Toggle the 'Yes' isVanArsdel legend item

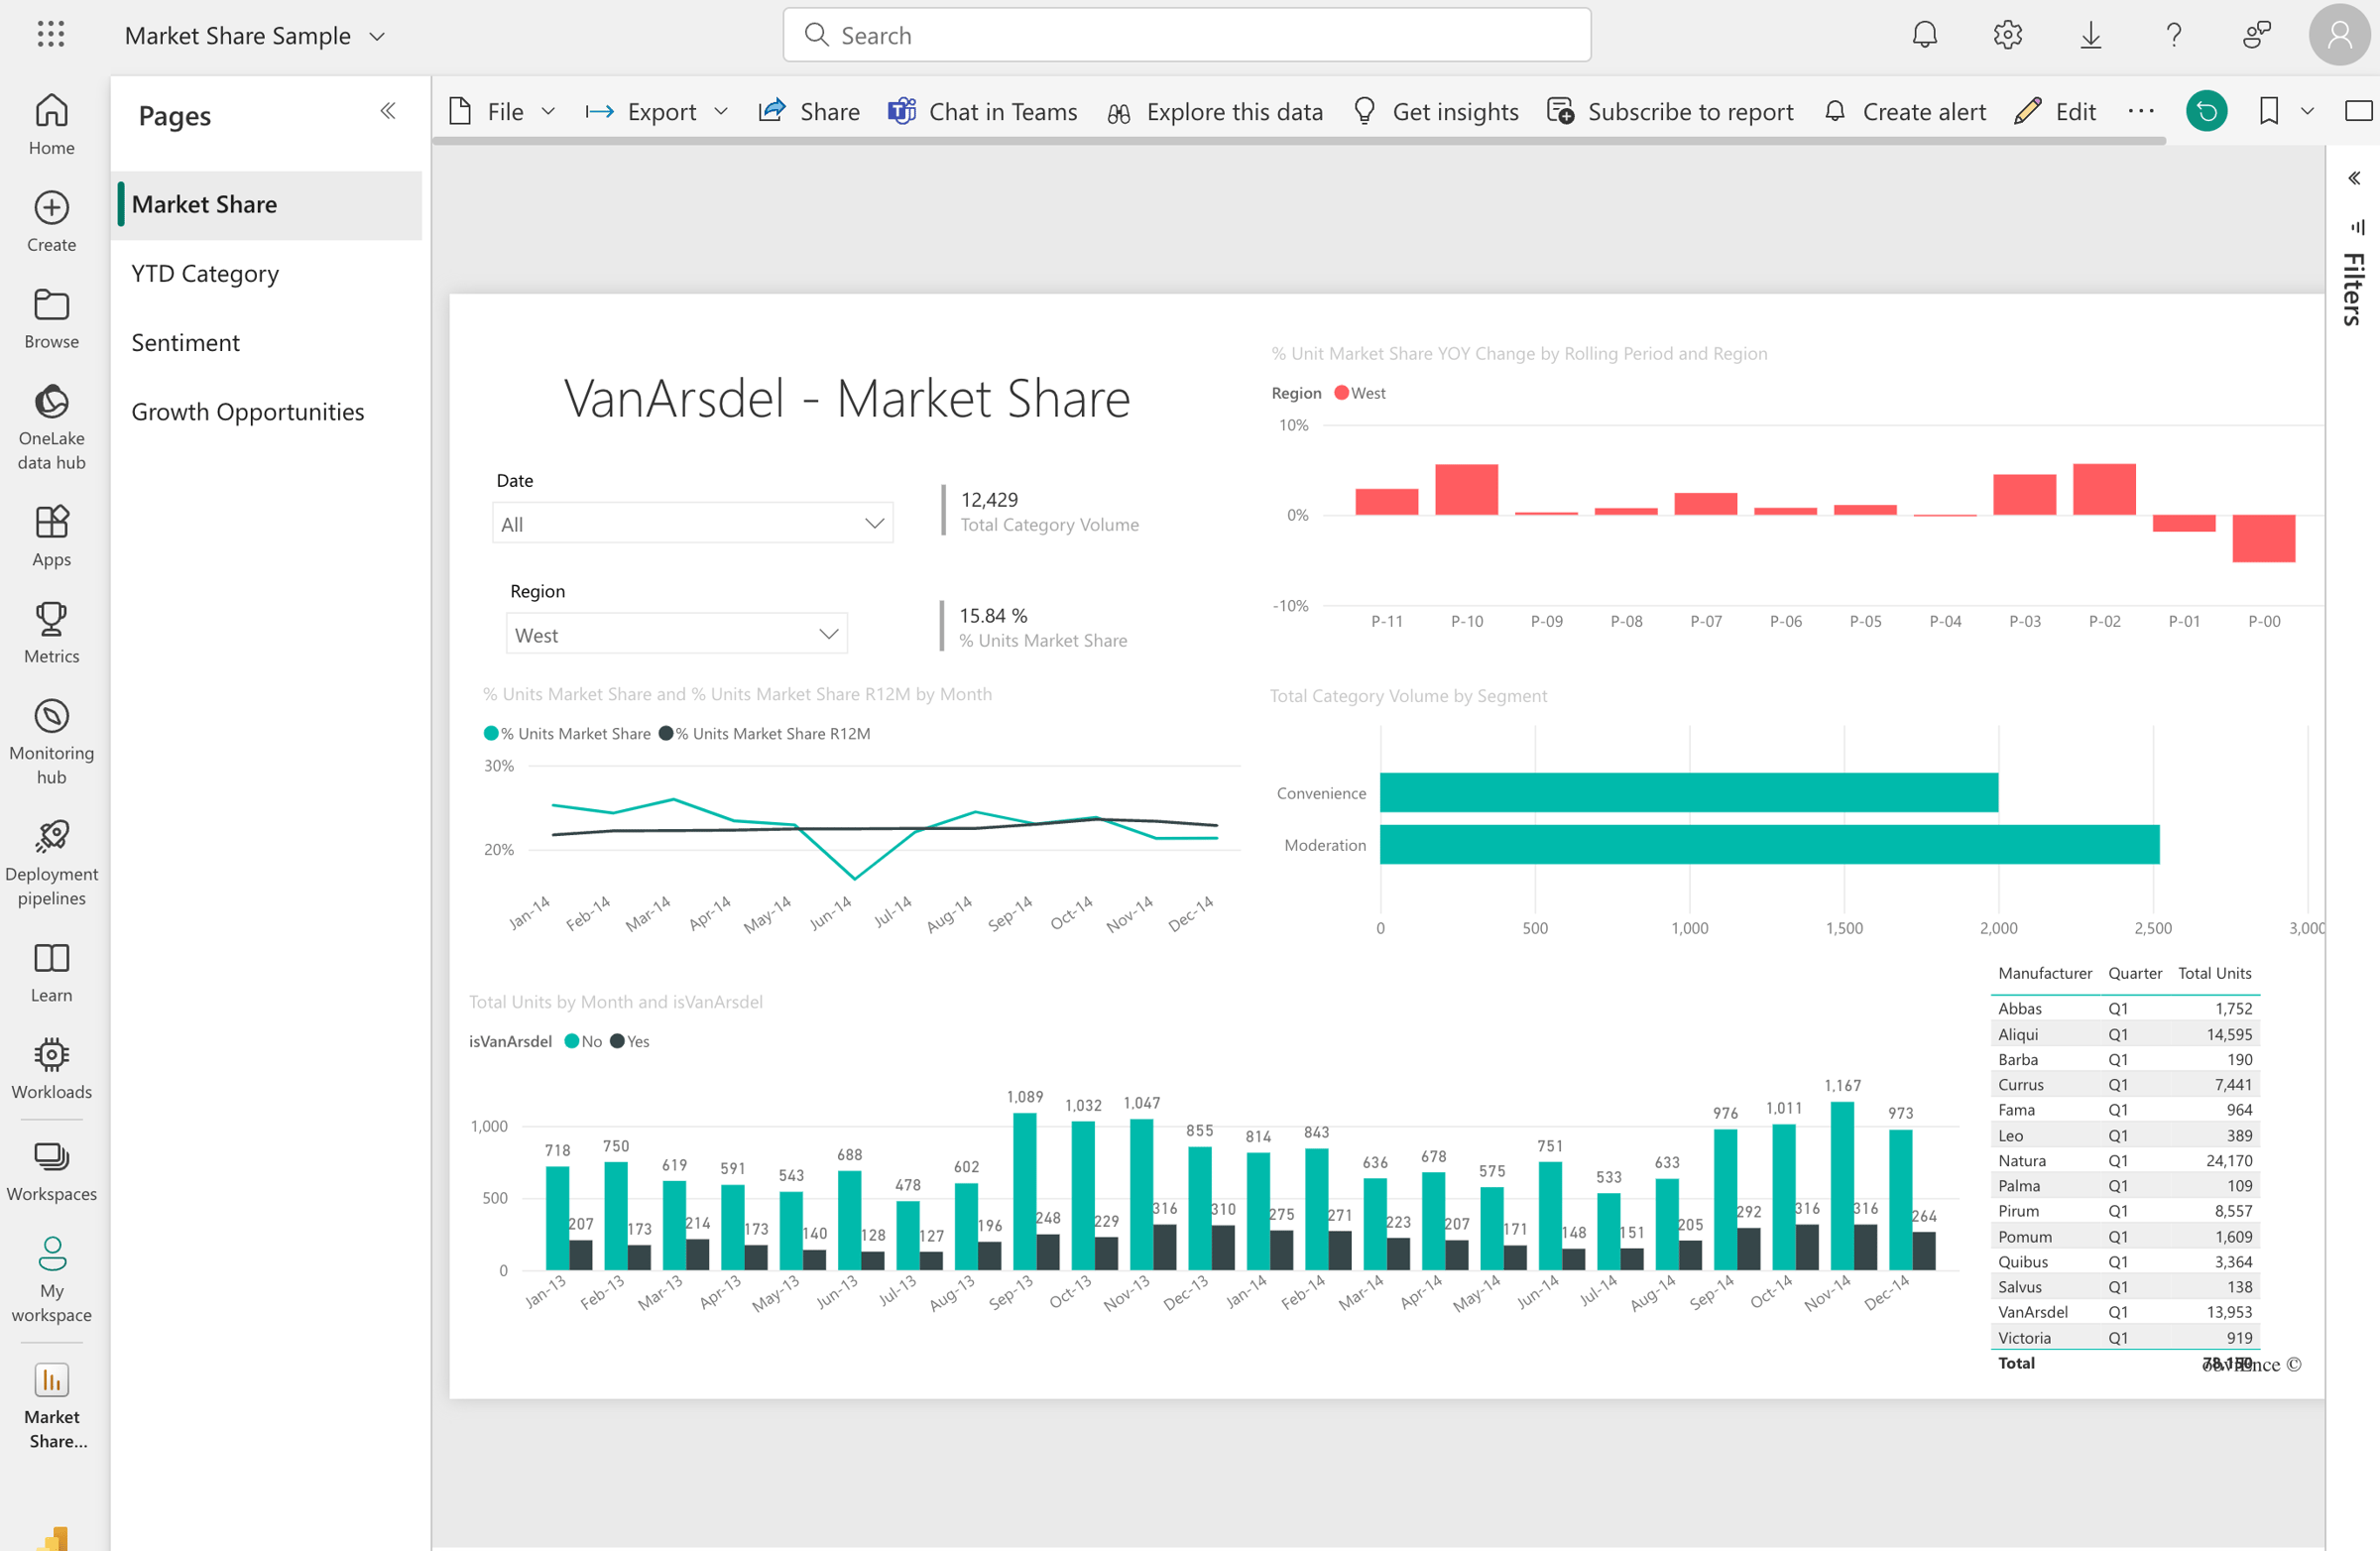pyautogui.click(x=630, y=1041)
